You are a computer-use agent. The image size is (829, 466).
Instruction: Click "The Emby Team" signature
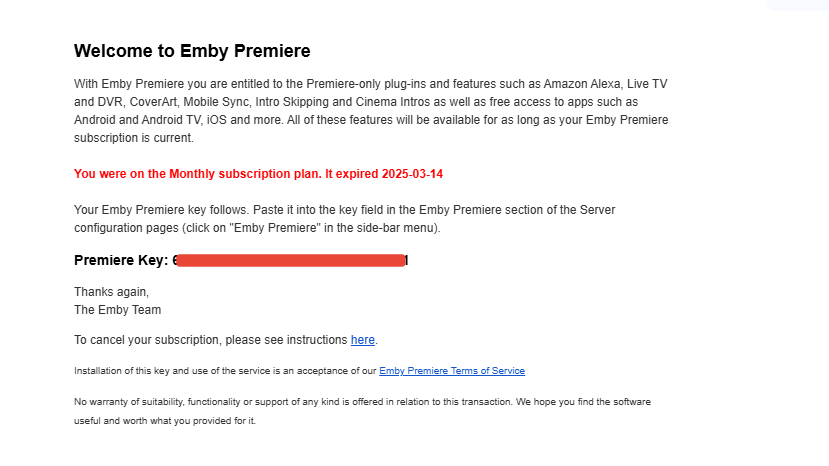(117, 310)
